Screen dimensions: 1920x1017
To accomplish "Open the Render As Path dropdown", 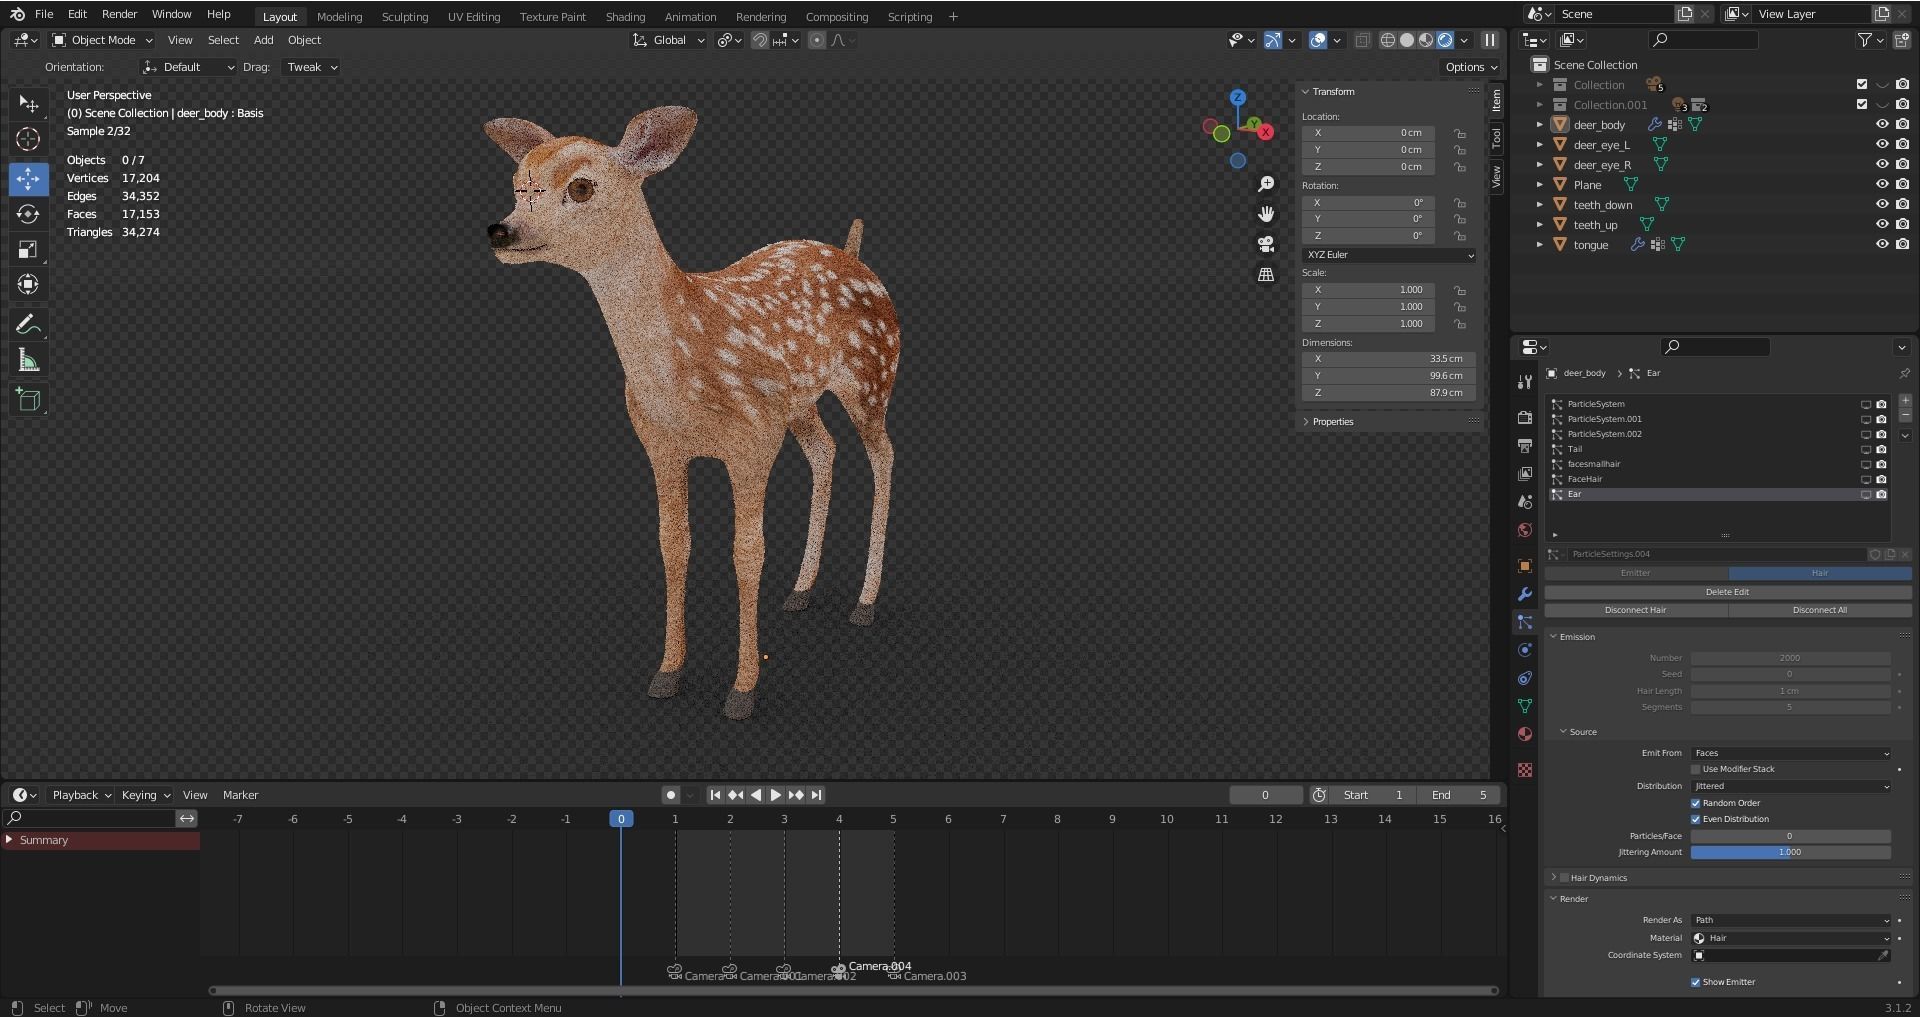I will click(1791, 920).
